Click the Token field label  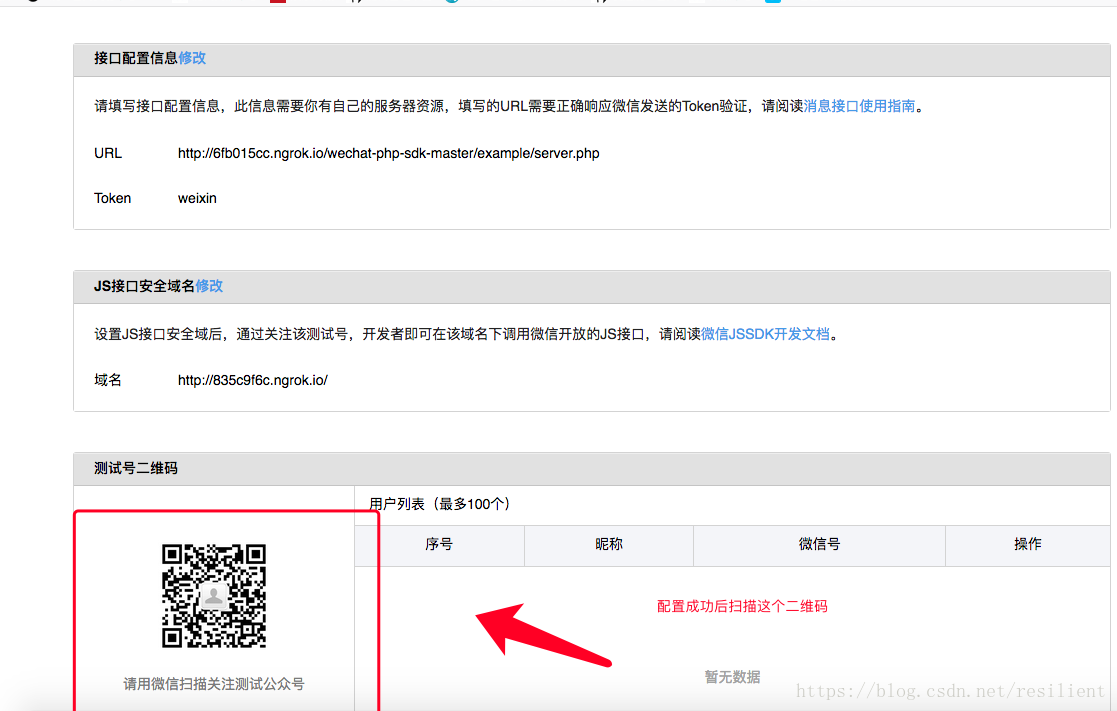click(113, 198)
